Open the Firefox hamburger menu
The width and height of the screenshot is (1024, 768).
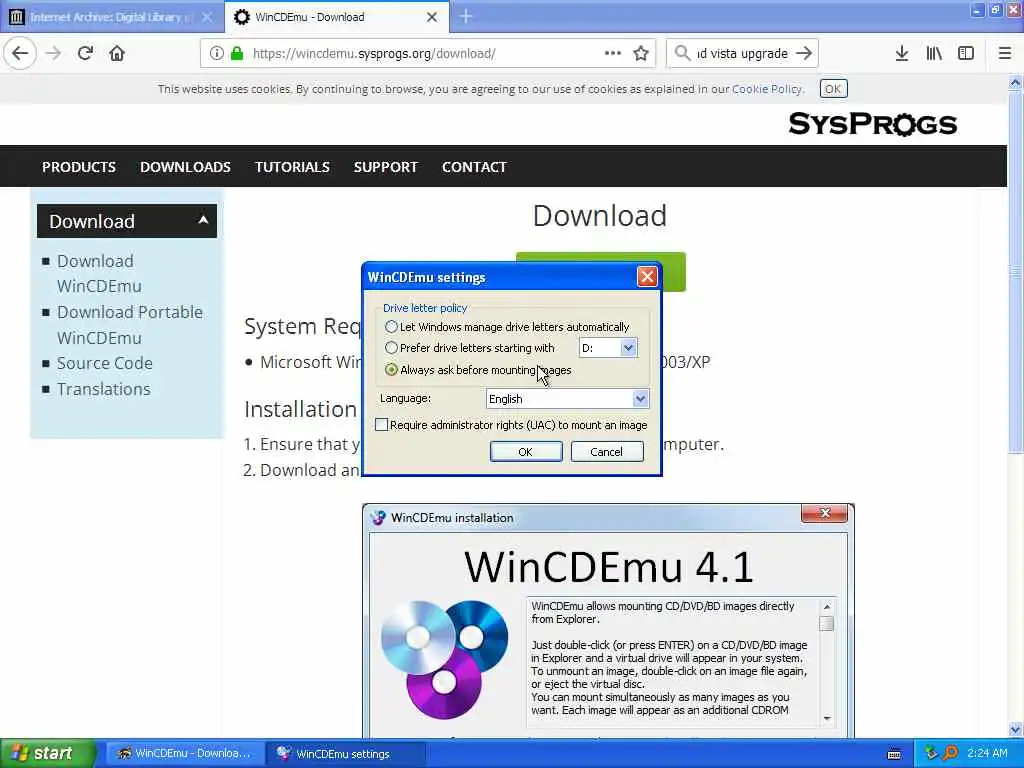(x=1004, y=54)
